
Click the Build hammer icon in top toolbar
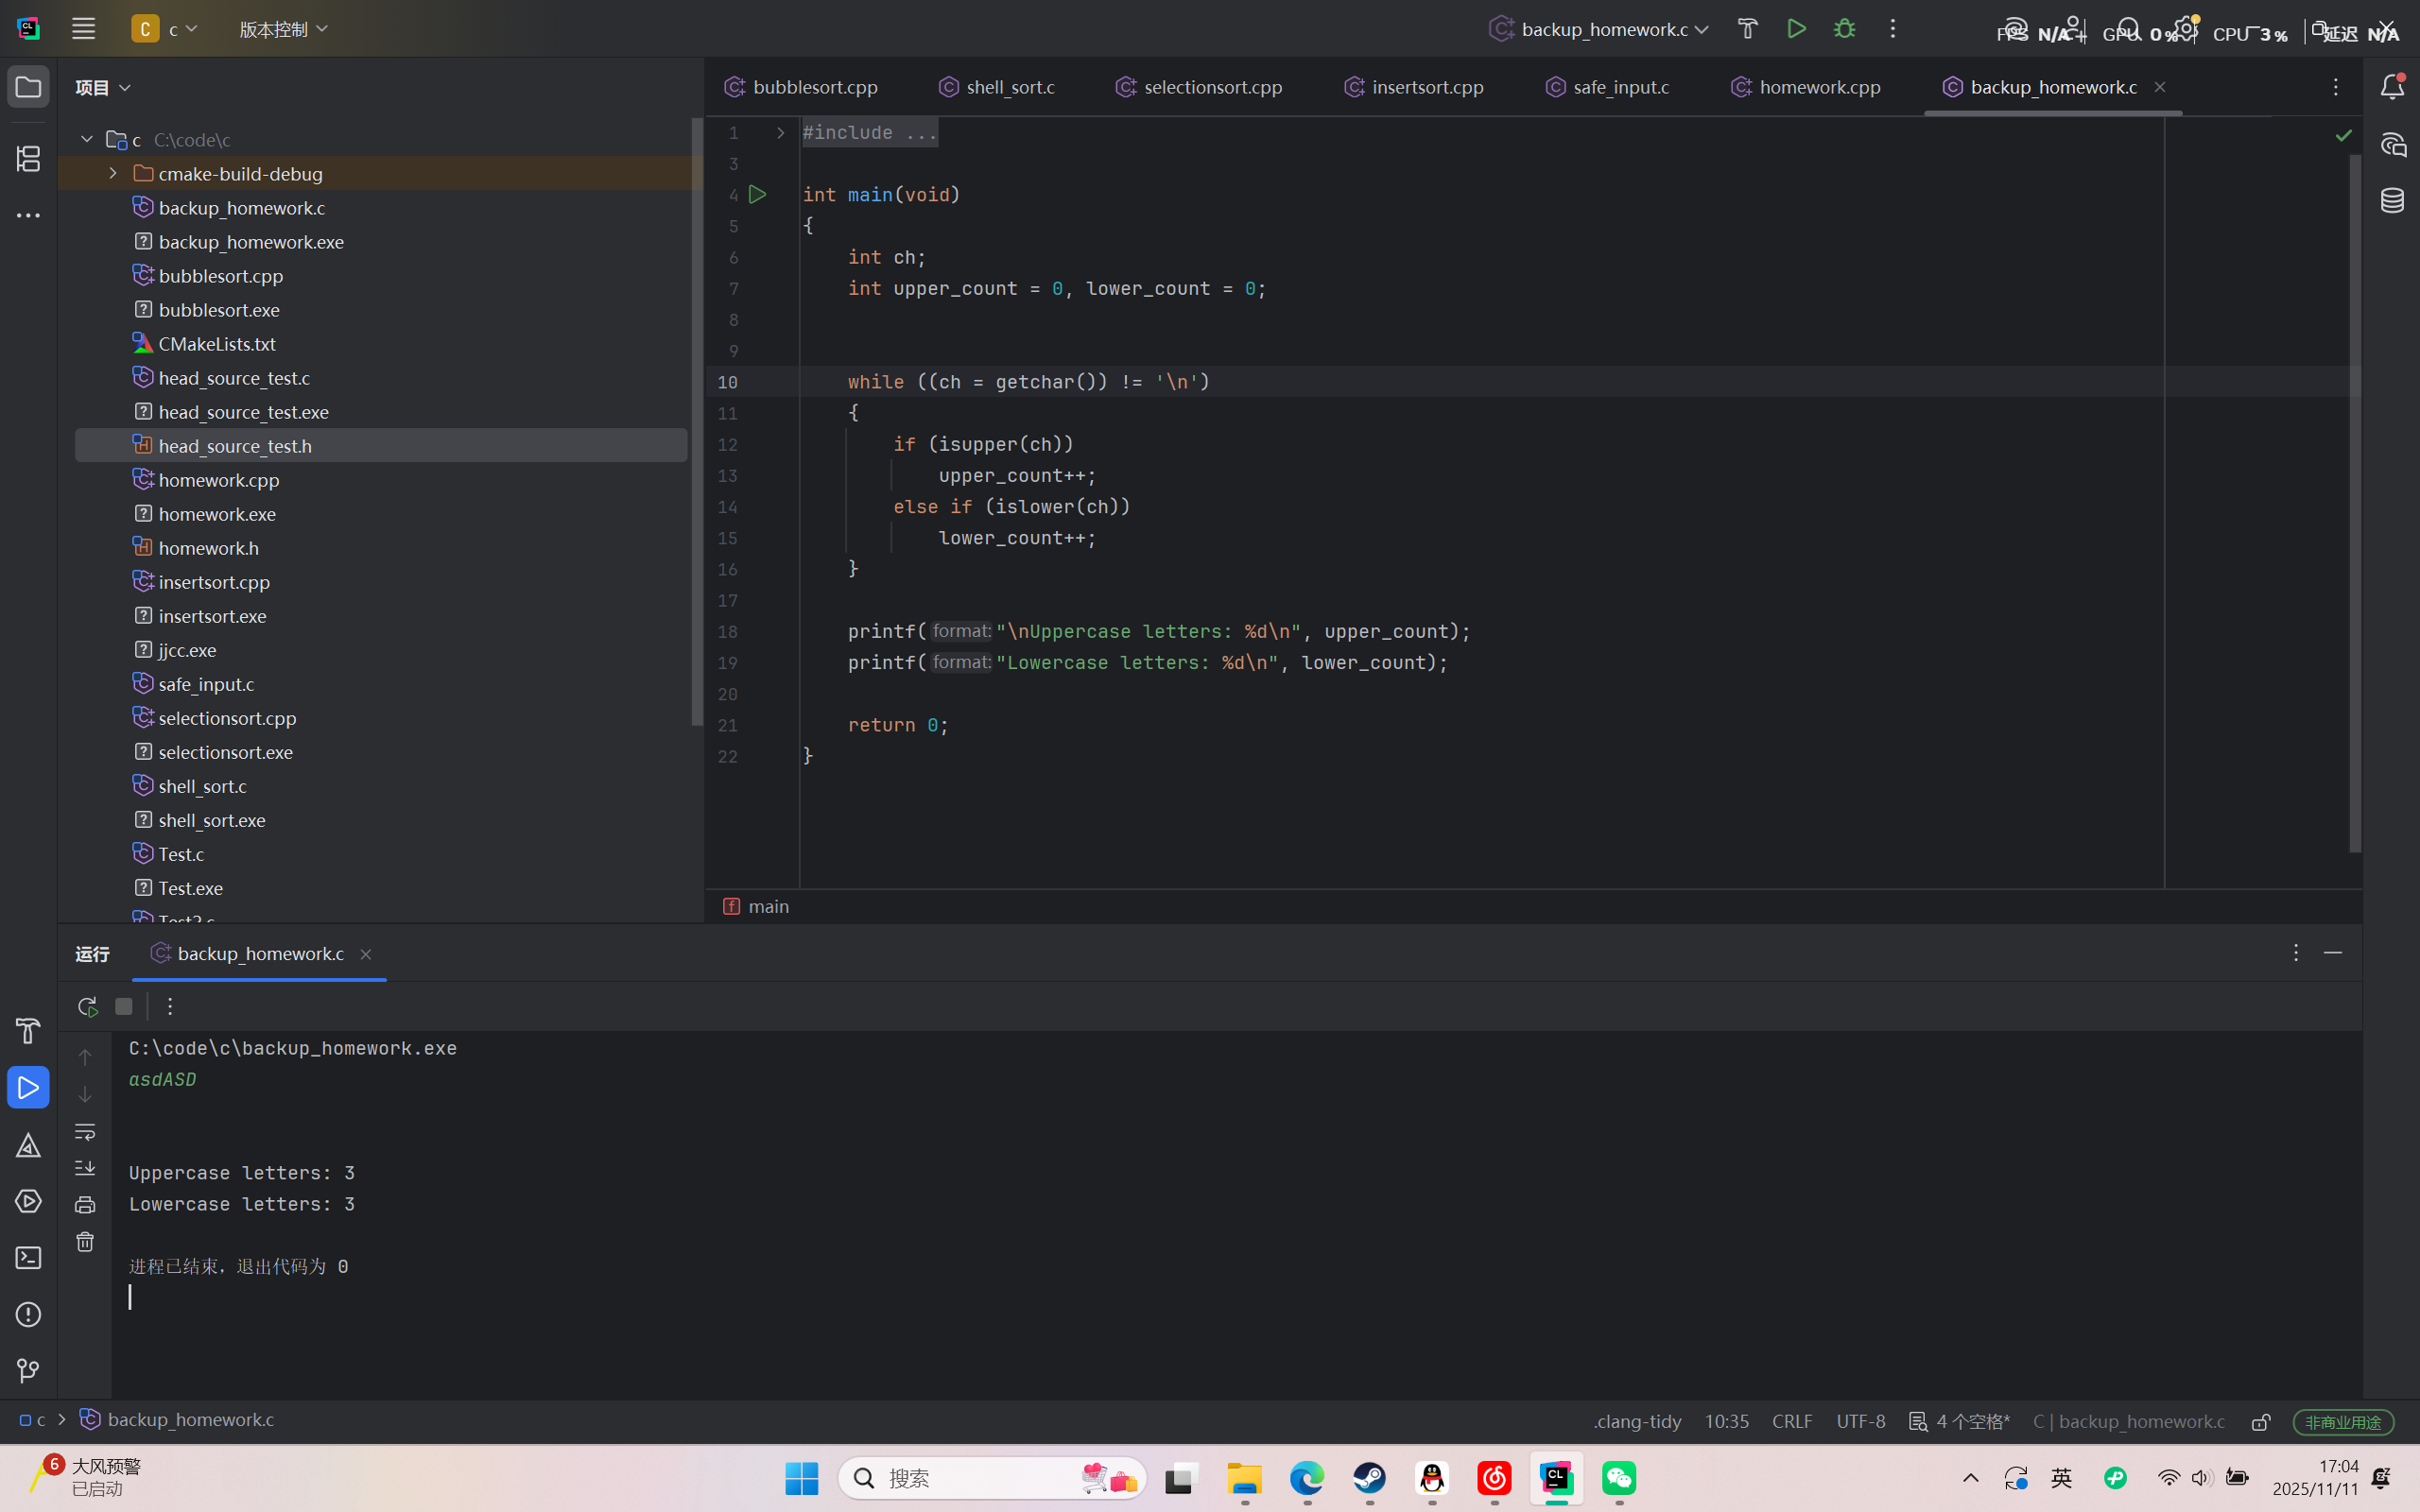(1747, 29)
